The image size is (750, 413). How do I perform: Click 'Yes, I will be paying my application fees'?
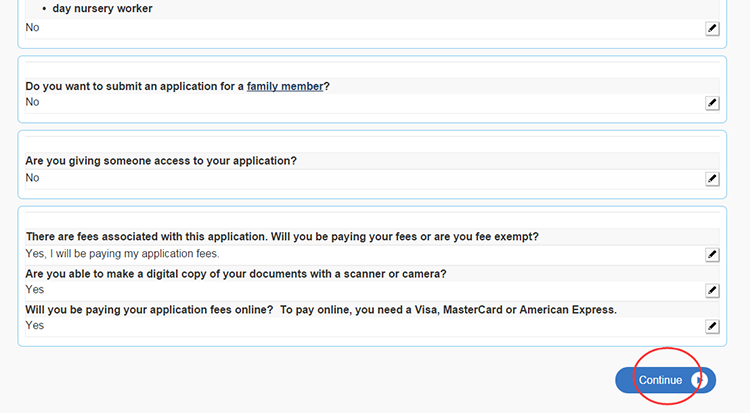(122, 254)
